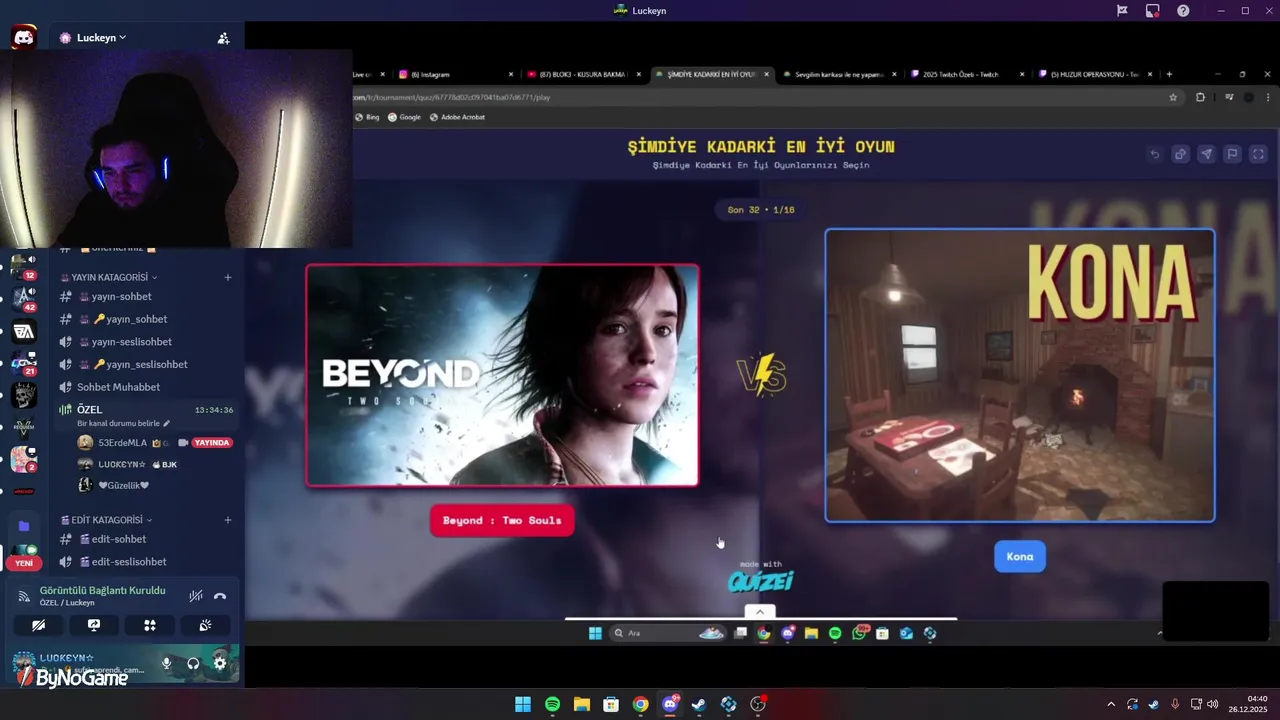This screenshot has width=1280, height=720.
Task: Open Steam from the bottom Windows taskbar
Action: [x=699, y=704]
